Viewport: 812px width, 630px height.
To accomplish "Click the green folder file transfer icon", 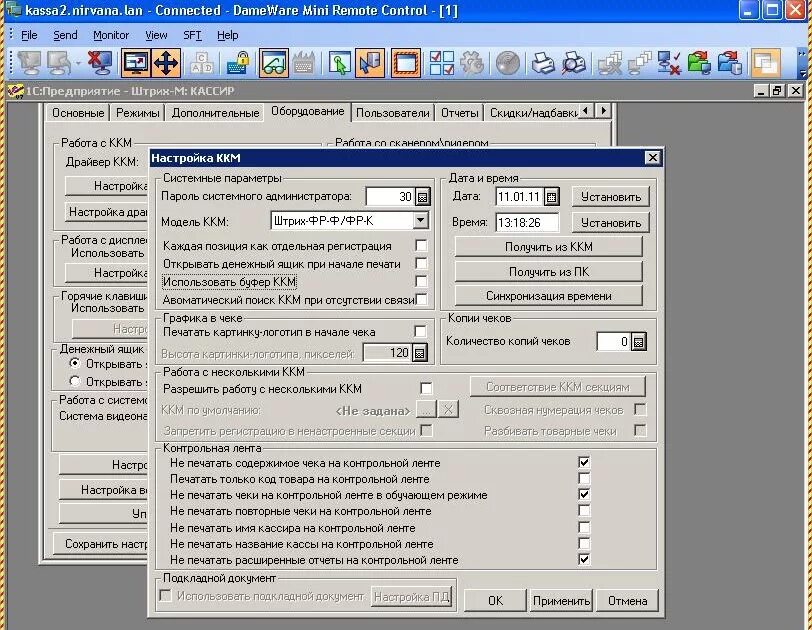I will pos(699,63).
